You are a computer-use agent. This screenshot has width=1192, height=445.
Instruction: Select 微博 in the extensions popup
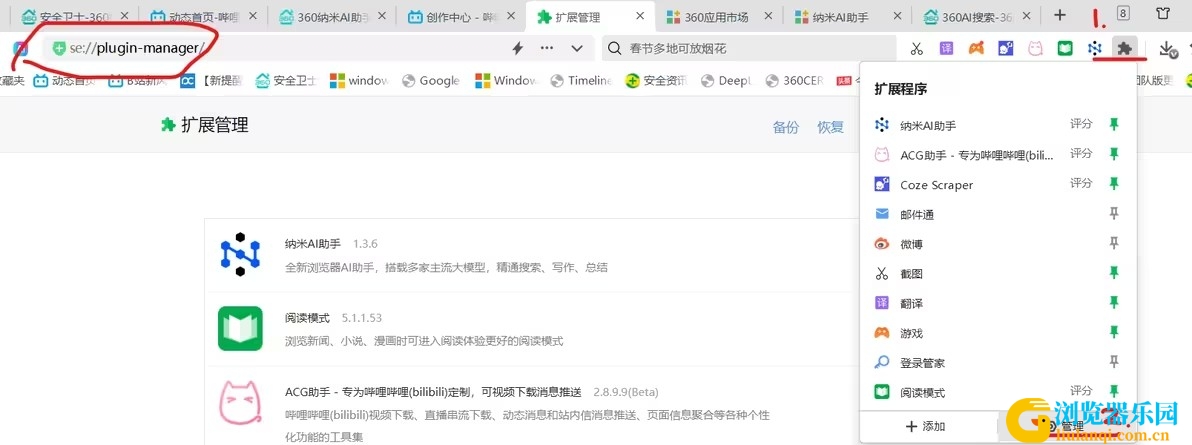[999, 244]
